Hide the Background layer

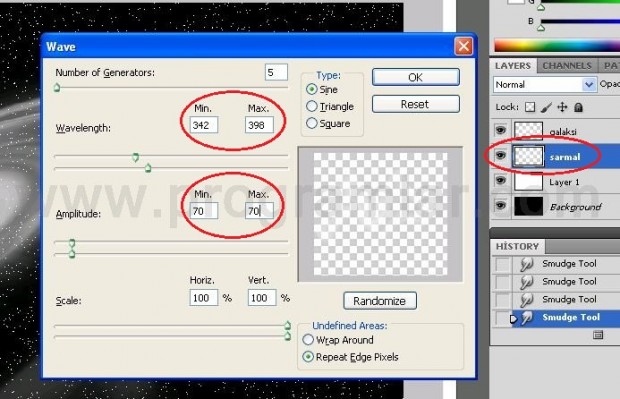coord(501,206)
